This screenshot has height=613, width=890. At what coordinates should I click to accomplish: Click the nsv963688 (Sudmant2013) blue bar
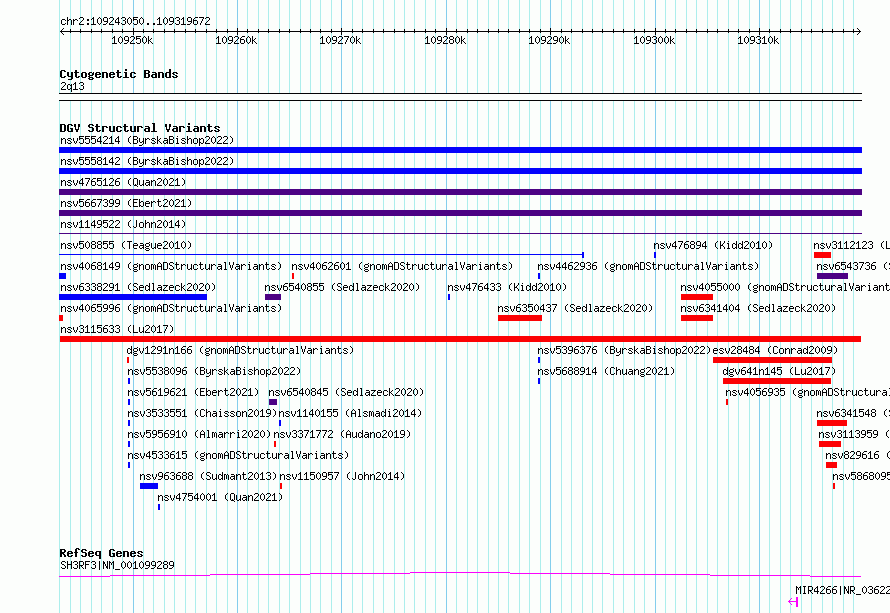point(149,486)
